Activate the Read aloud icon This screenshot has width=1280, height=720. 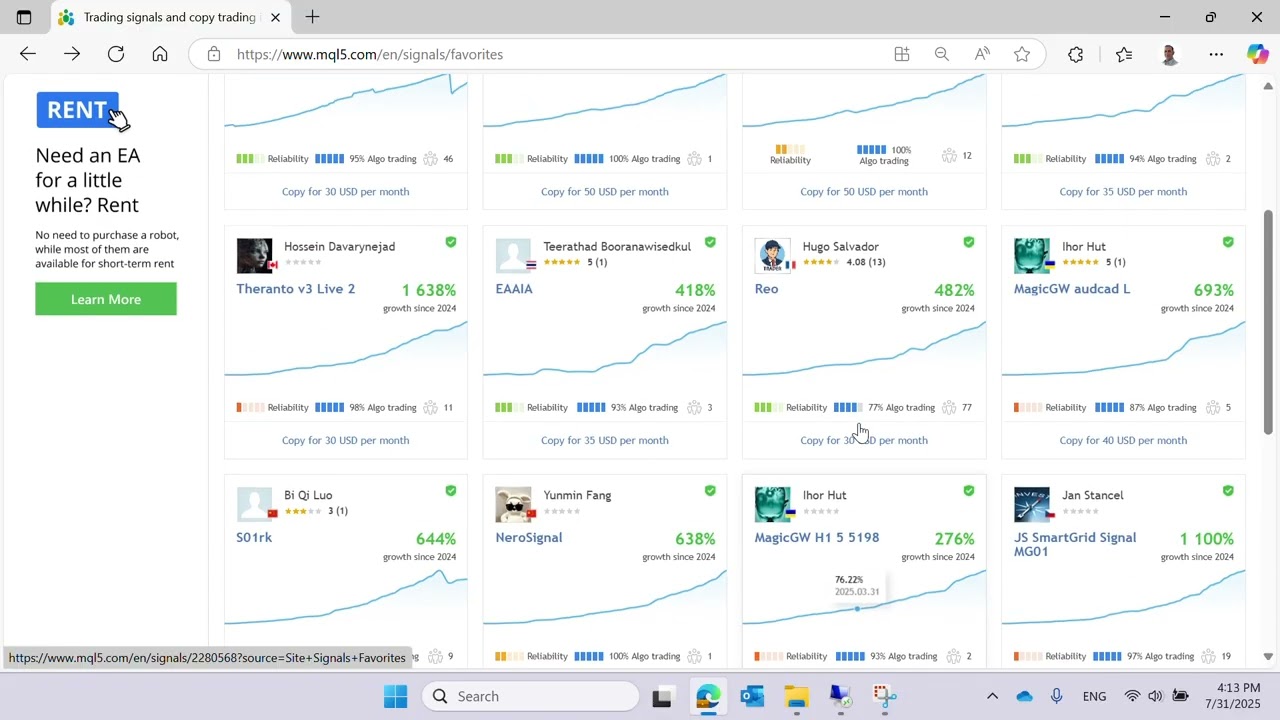coord(982,54)
